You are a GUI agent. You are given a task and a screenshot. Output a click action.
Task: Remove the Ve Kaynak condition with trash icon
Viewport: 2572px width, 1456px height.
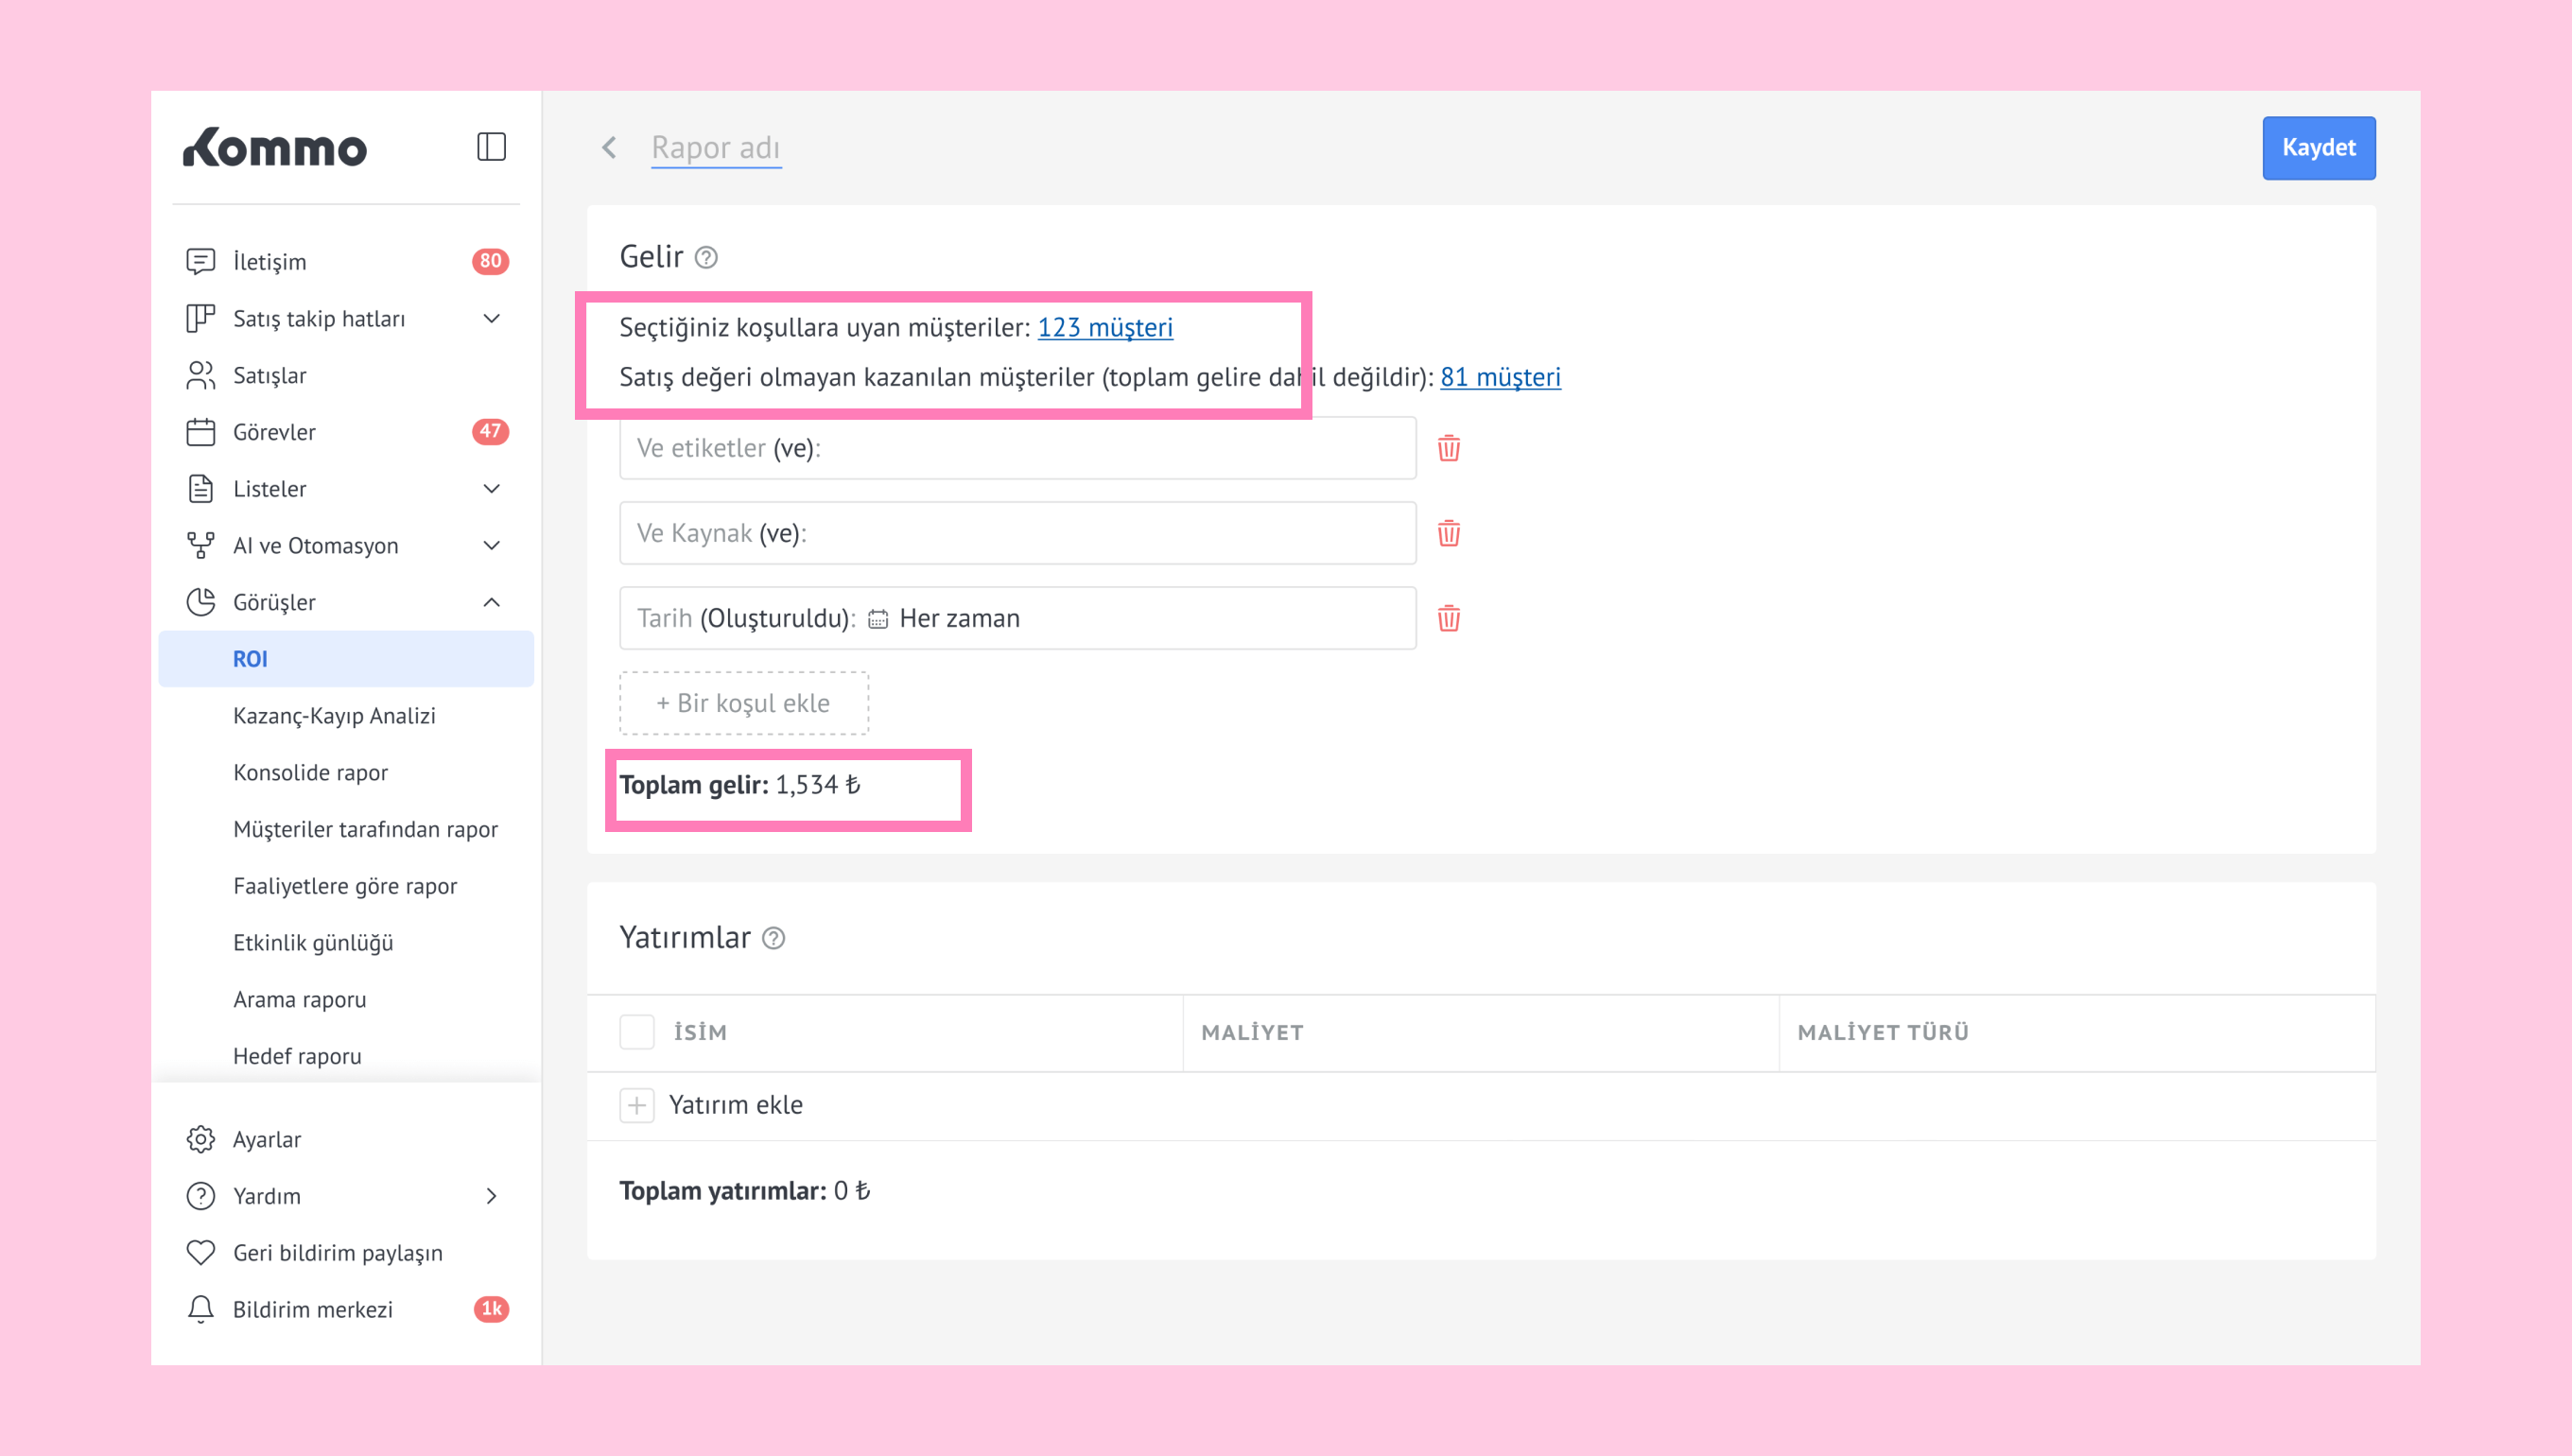(x=1448, y=533)
